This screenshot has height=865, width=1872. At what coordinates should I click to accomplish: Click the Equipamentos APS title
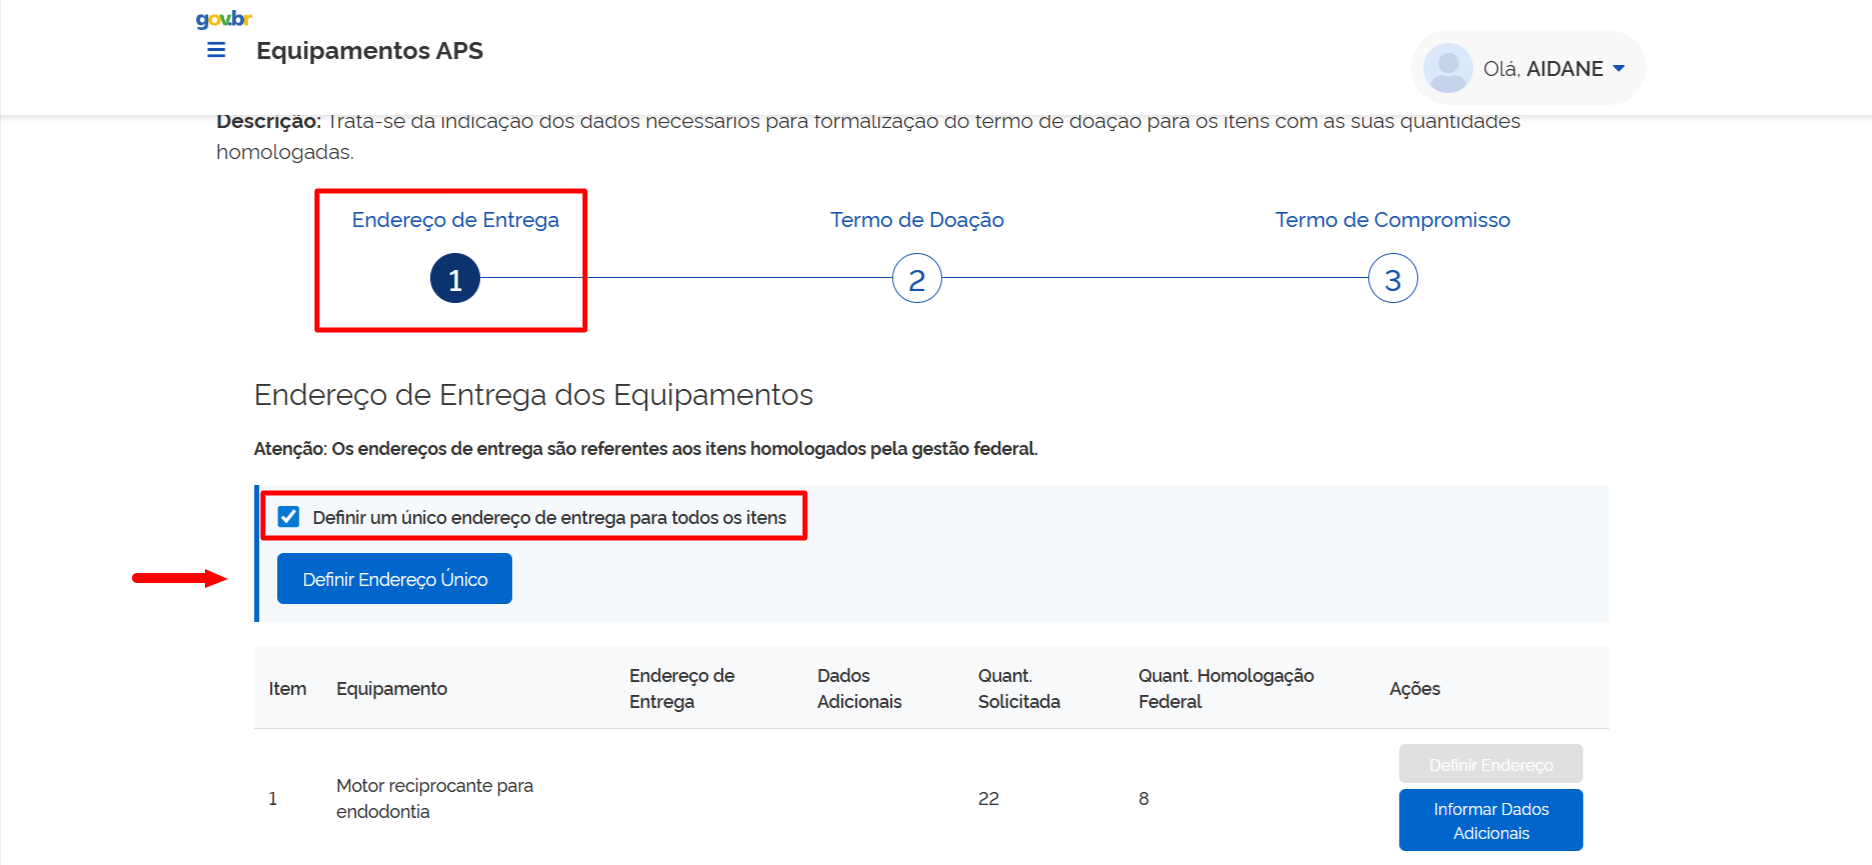(369, 51)
